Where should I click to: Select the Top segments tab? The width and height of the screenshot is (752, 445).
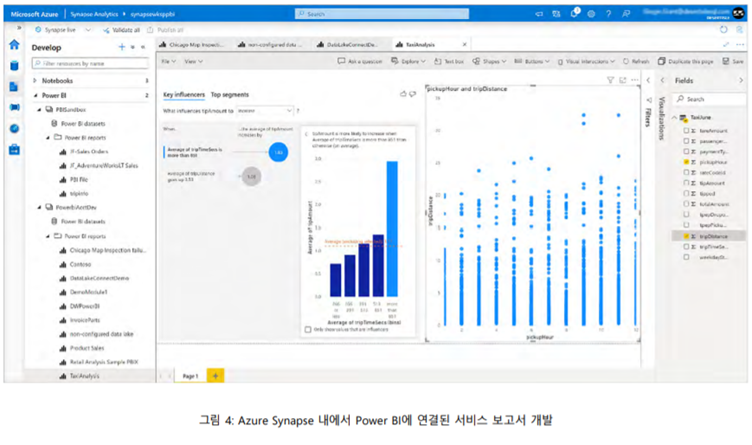point(230,94)
